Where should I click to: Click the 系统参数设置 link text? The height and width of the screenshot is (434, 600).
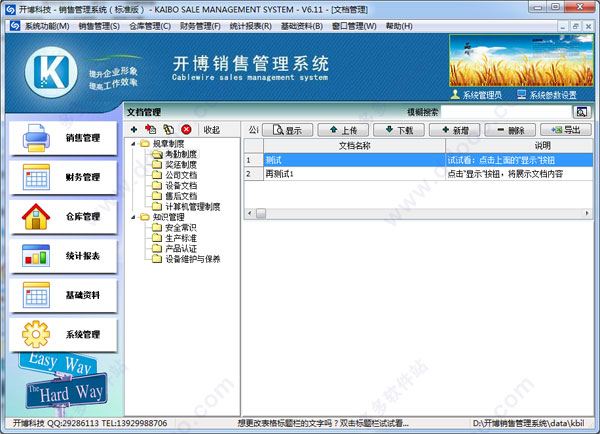[553, 95]
